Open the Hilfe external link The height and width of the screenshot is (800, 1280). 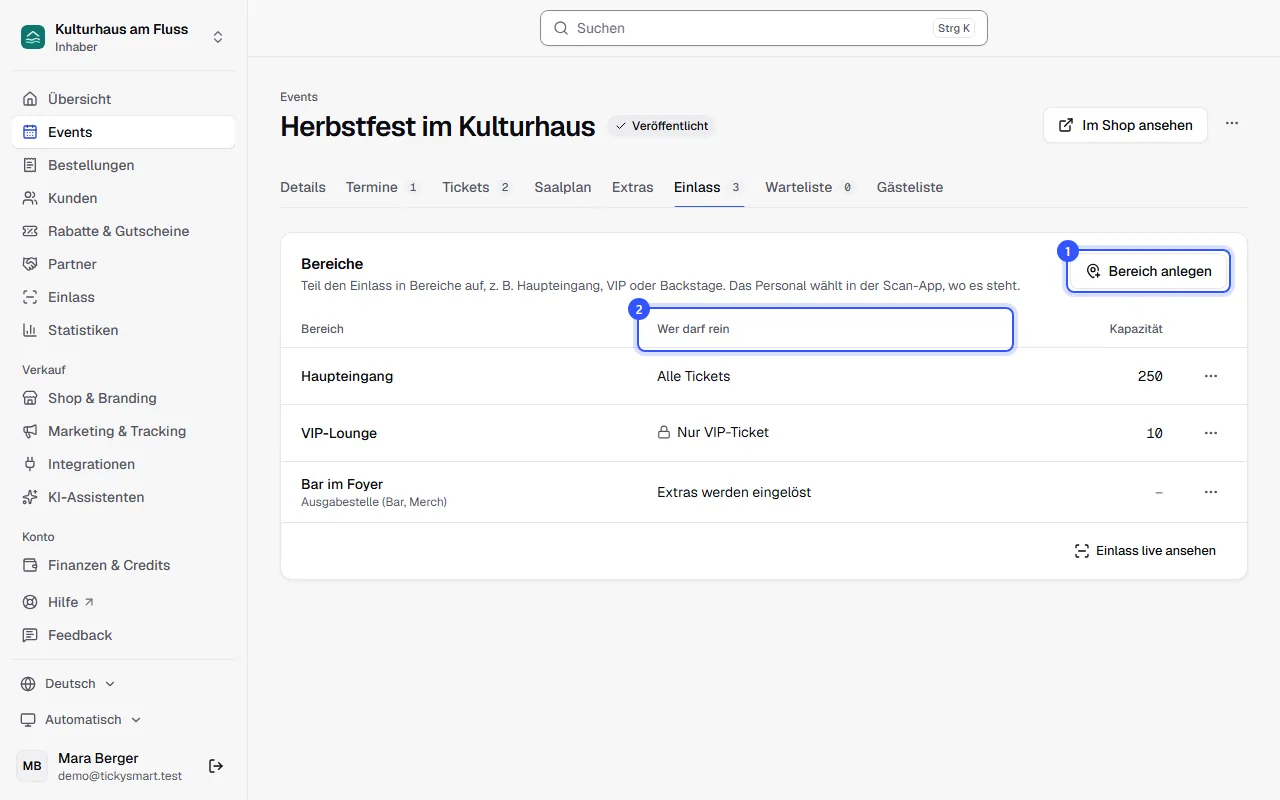click(x=124, y=602)
